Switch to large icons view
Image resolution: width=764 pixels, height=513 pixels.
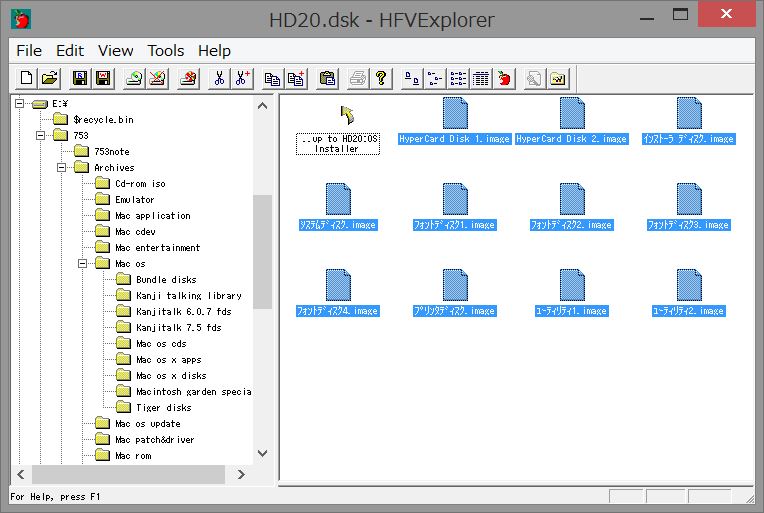tap(412, 78)
